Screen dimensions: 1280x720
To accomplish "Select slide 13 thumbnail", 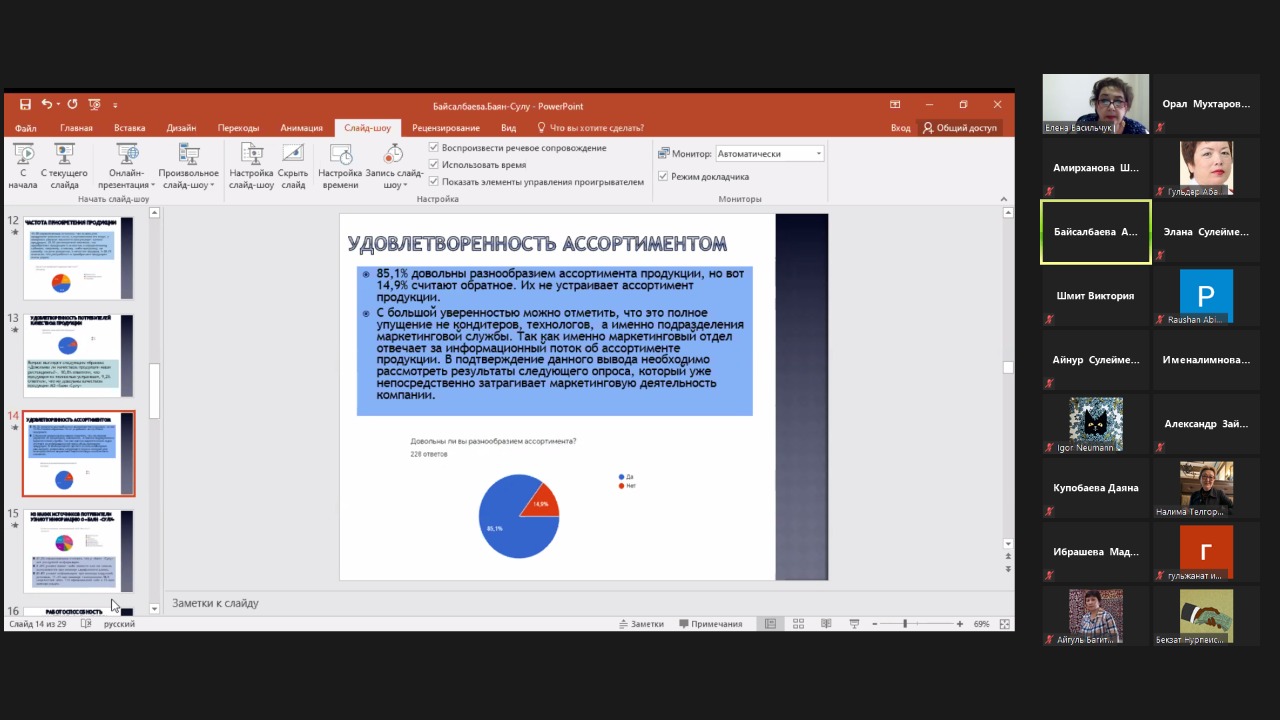I will [x=78, y=356].
